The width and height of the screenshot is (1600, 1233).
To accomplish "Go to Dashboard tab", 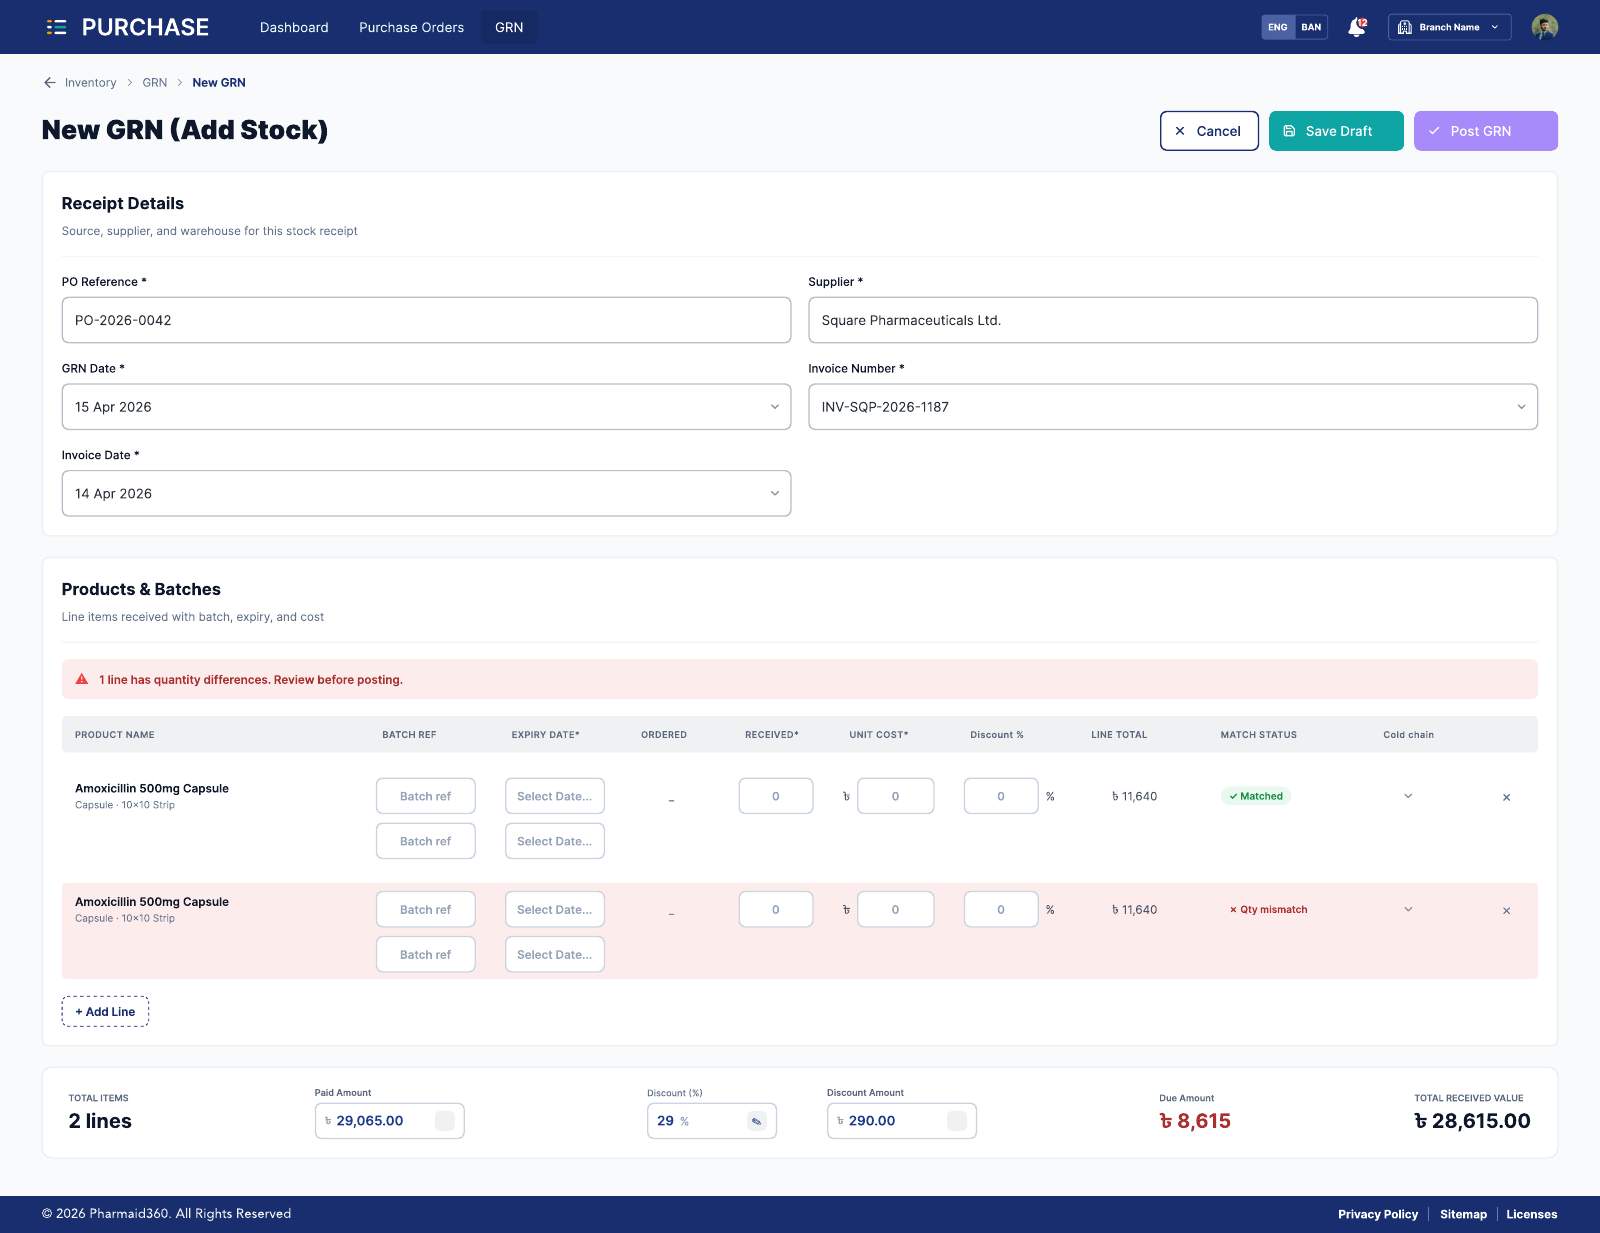I will (294, 27).
